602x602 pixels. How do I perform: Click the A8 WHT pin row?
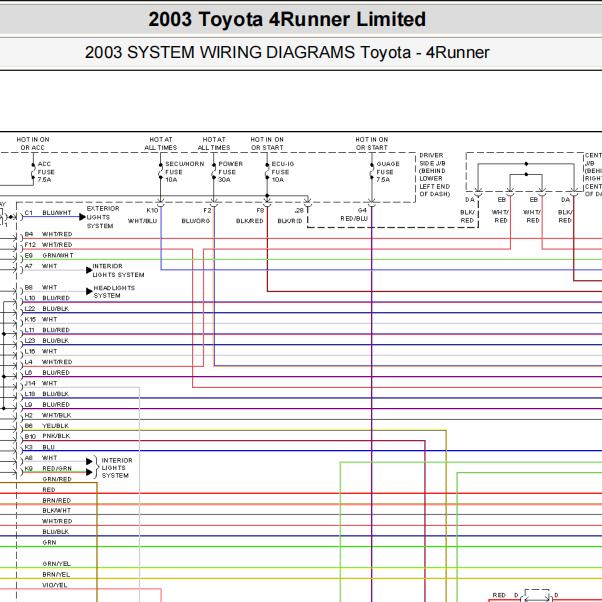click(41, 458)
